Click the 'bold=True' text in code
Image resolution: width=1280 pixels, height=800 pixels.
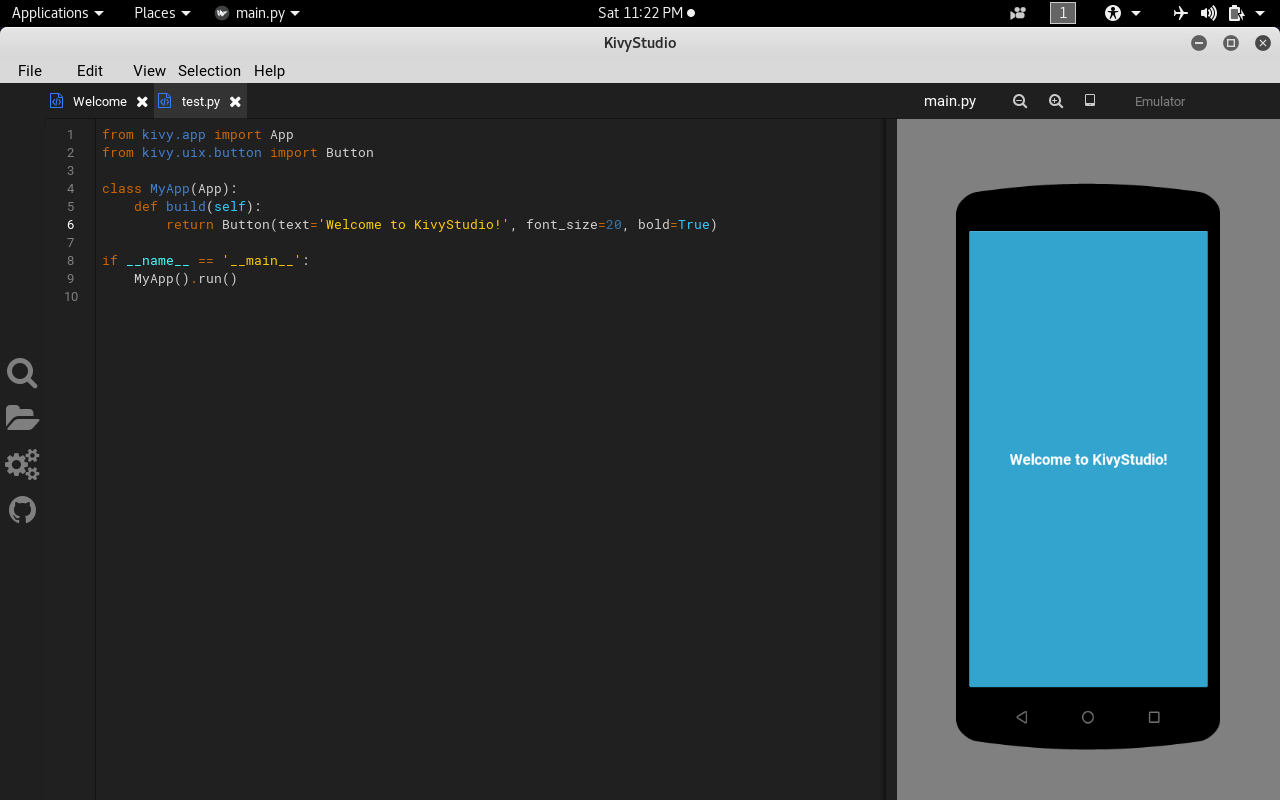point(674,224)
